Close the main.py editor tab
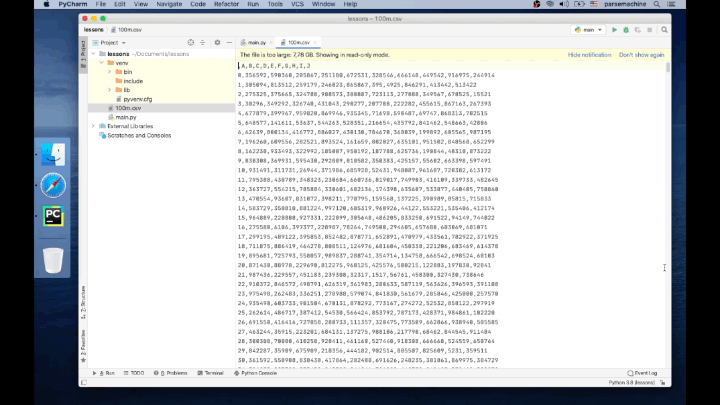This screenshot has height=405, width=720. [271, 42]
